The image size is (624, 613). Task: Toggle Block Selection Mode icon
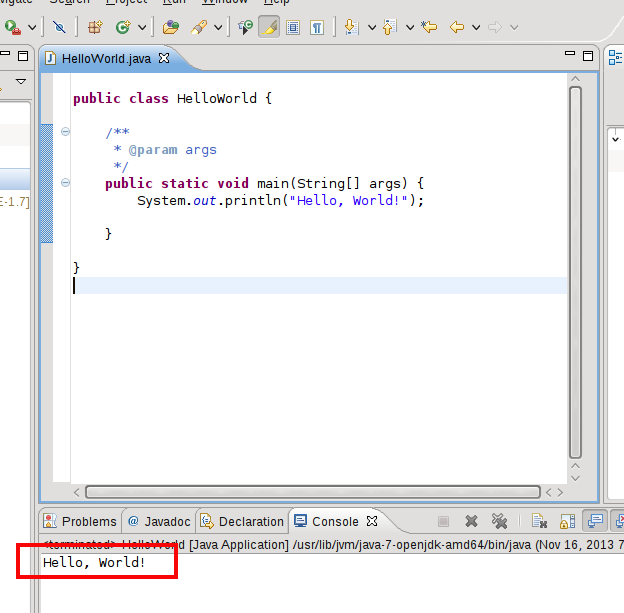pyautogui.click(x=293, y=27)
